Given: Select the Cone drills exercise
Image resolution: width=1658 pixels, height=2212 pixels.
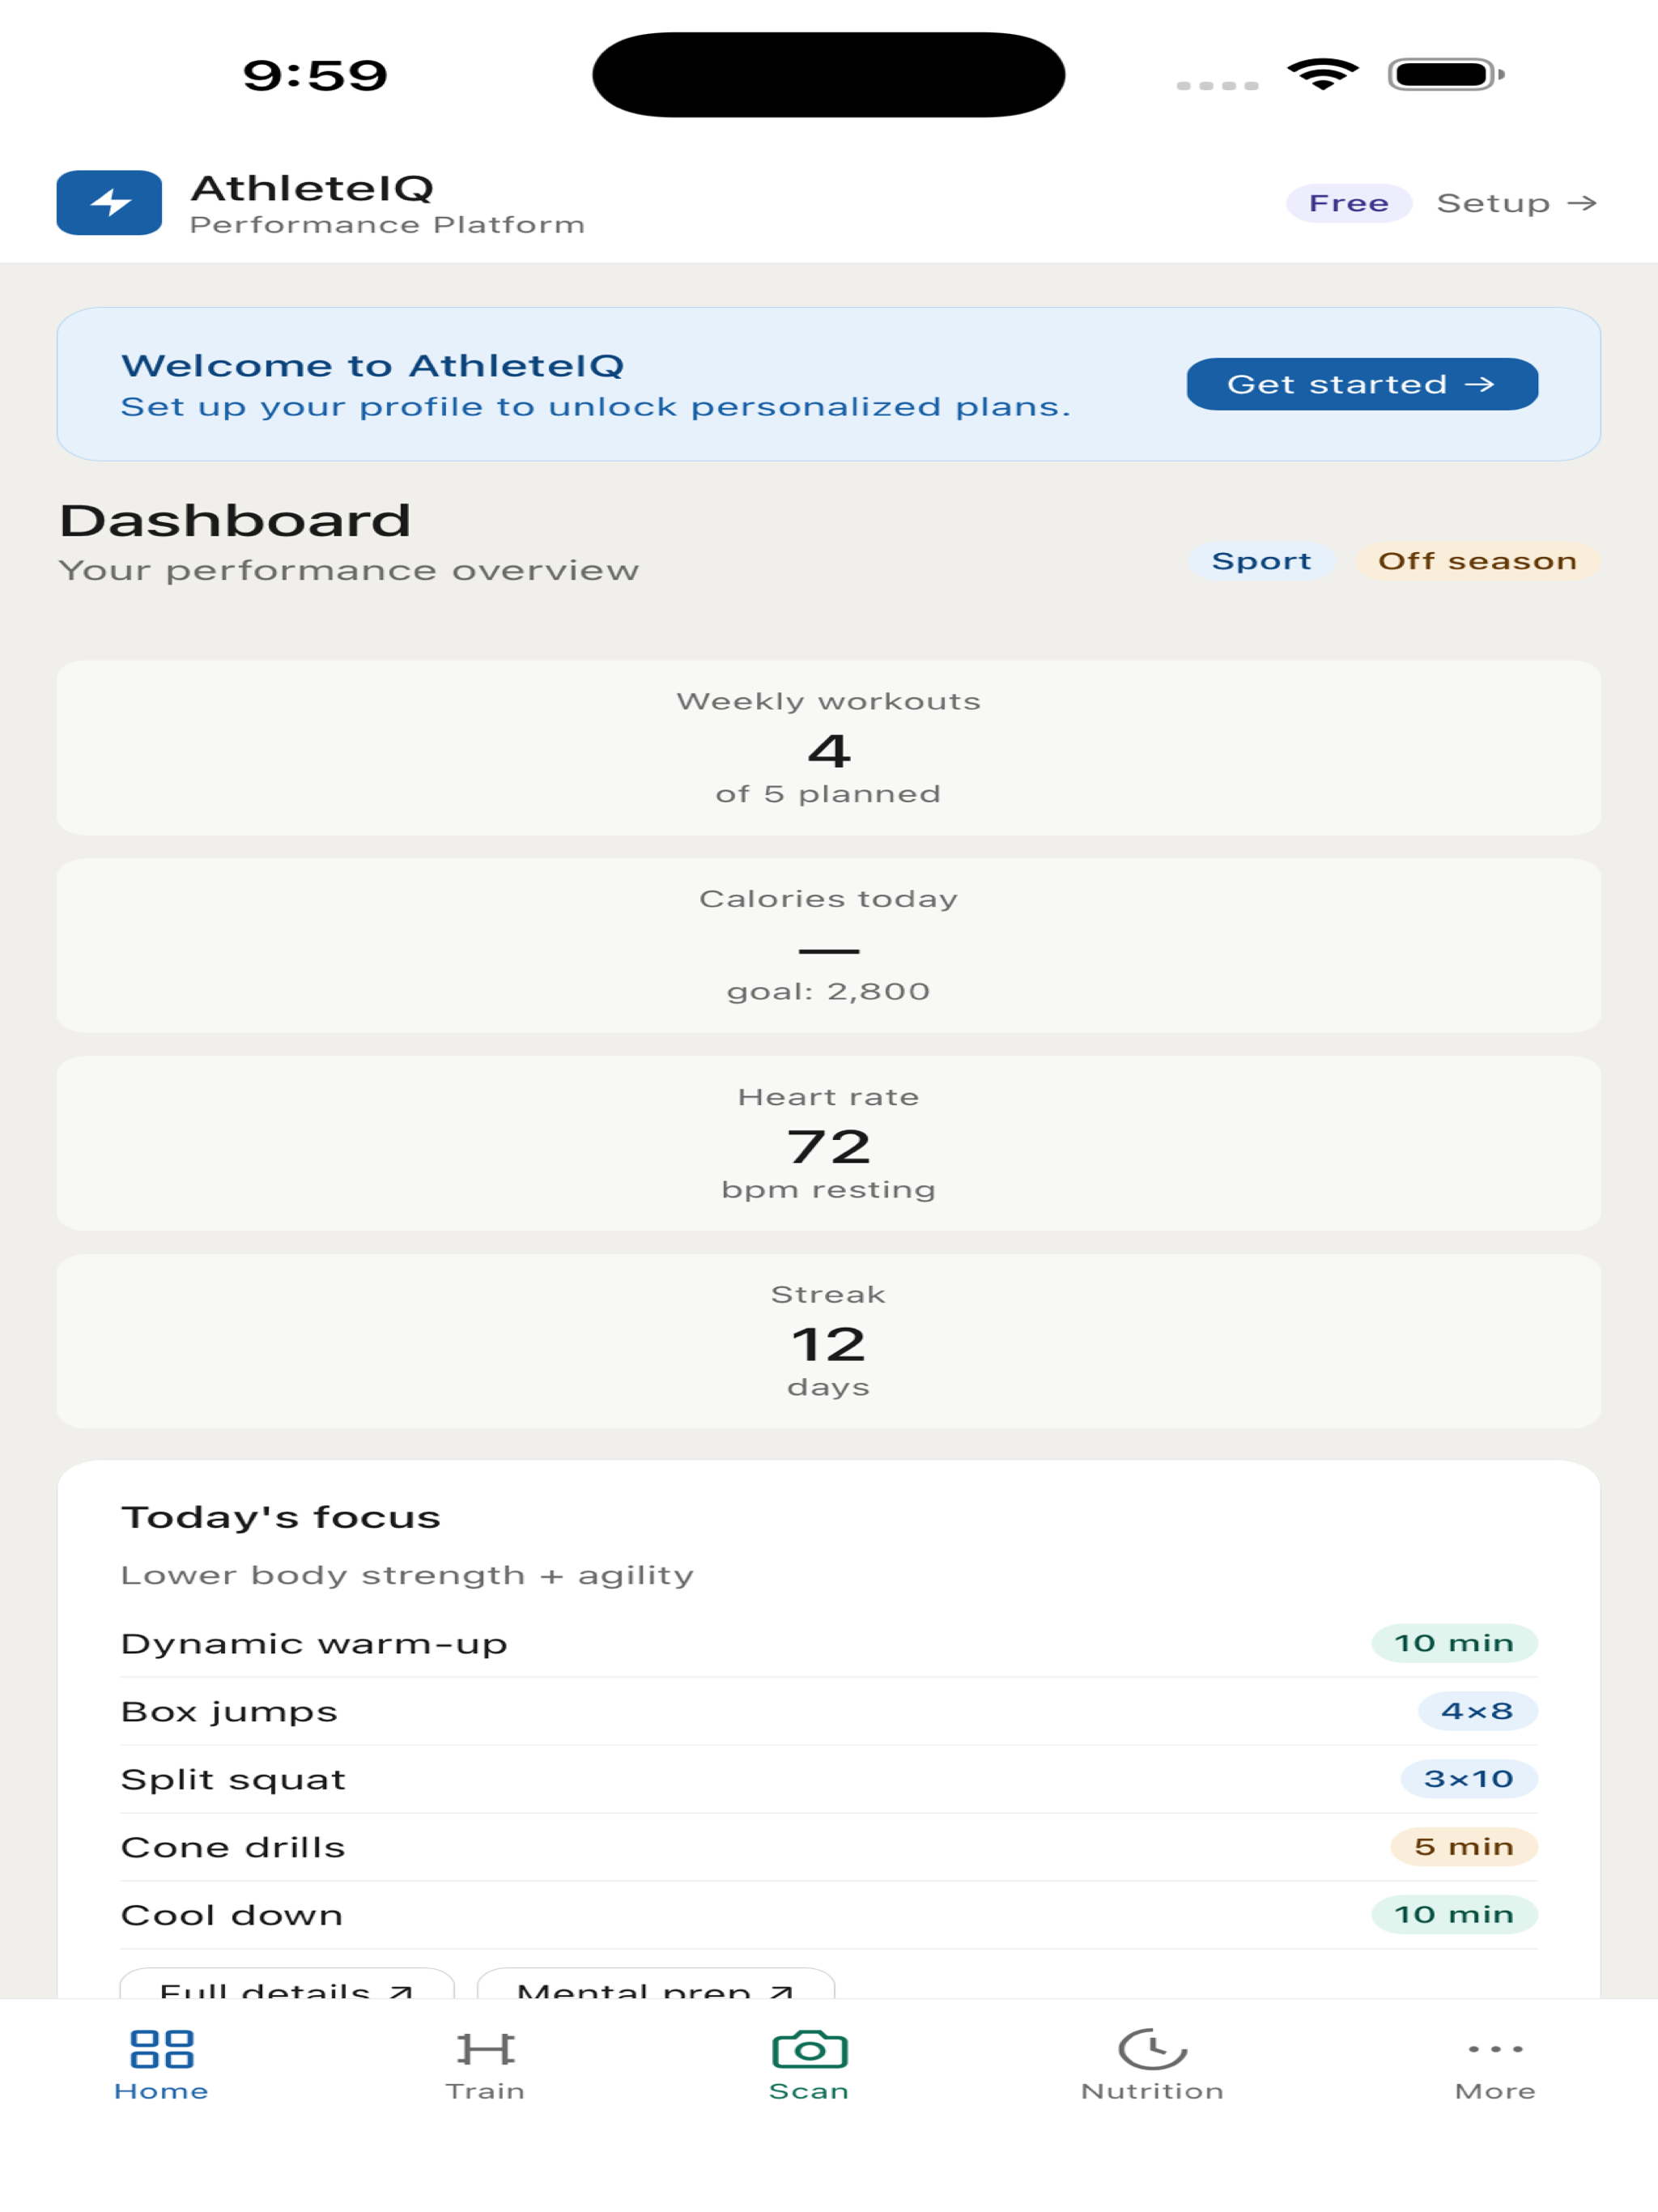Looking at the screenshot, I should point(829,1847).
